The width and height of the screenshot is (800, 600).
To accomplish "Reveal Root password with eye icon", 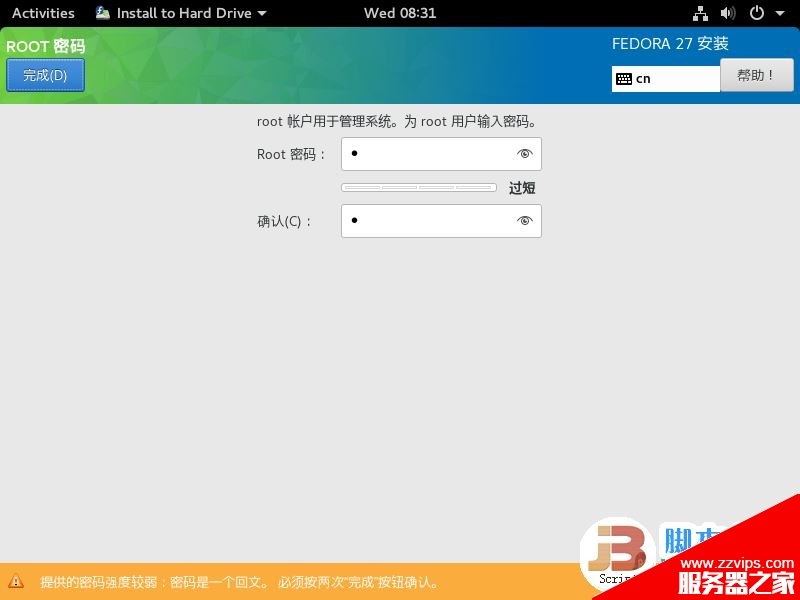I will (x=524, y=154).
